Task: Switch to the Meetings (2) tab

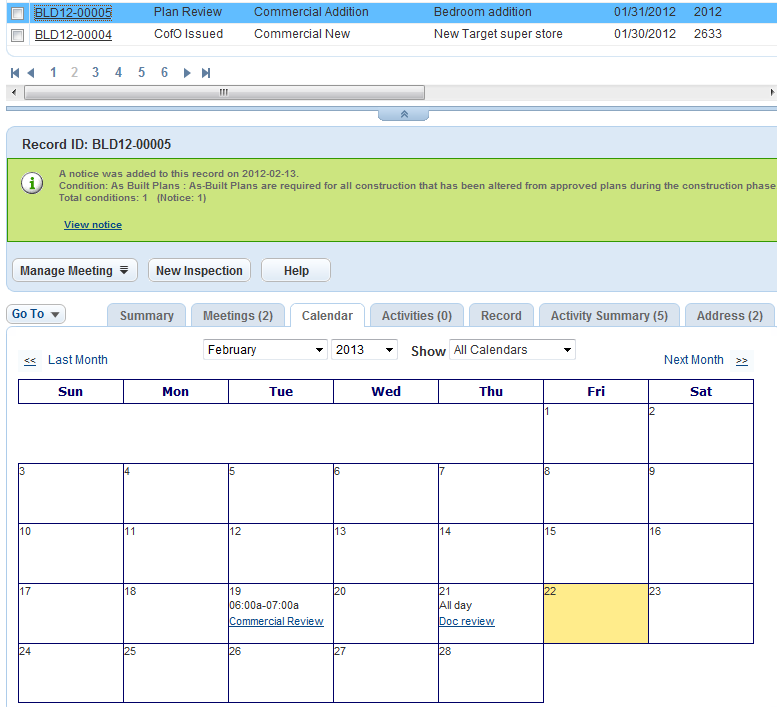Action: click(237, 316)
